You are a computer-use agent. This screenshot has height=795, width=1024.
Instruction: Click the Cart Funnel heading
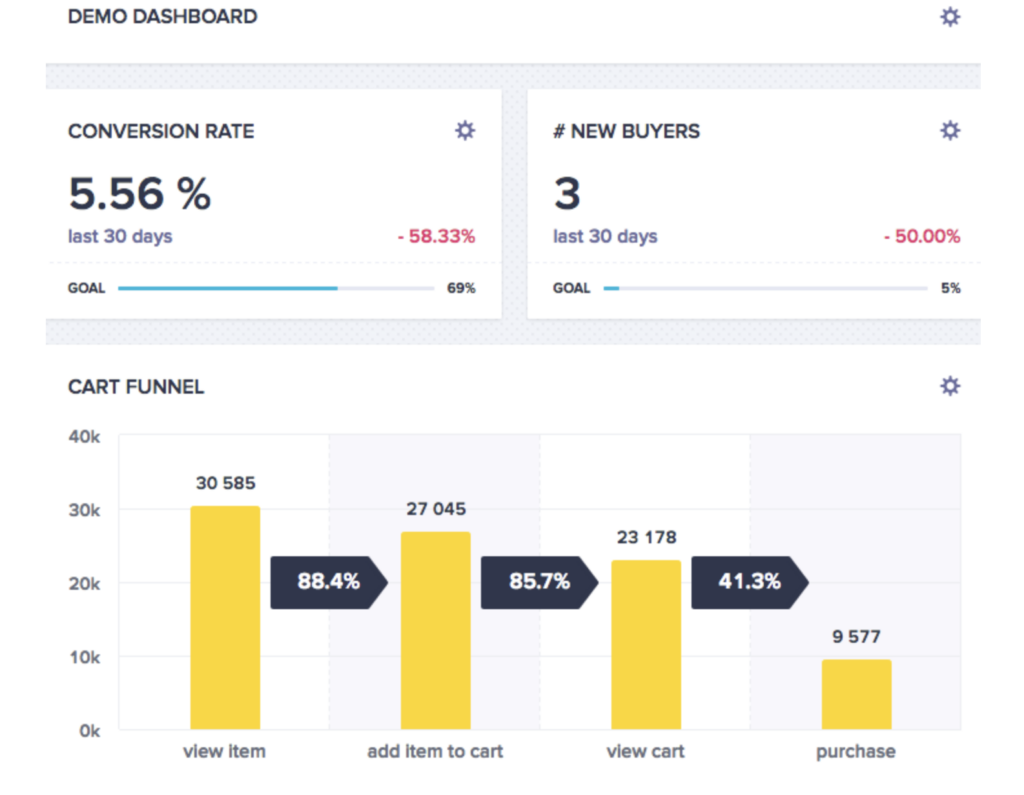click(136, 387)
